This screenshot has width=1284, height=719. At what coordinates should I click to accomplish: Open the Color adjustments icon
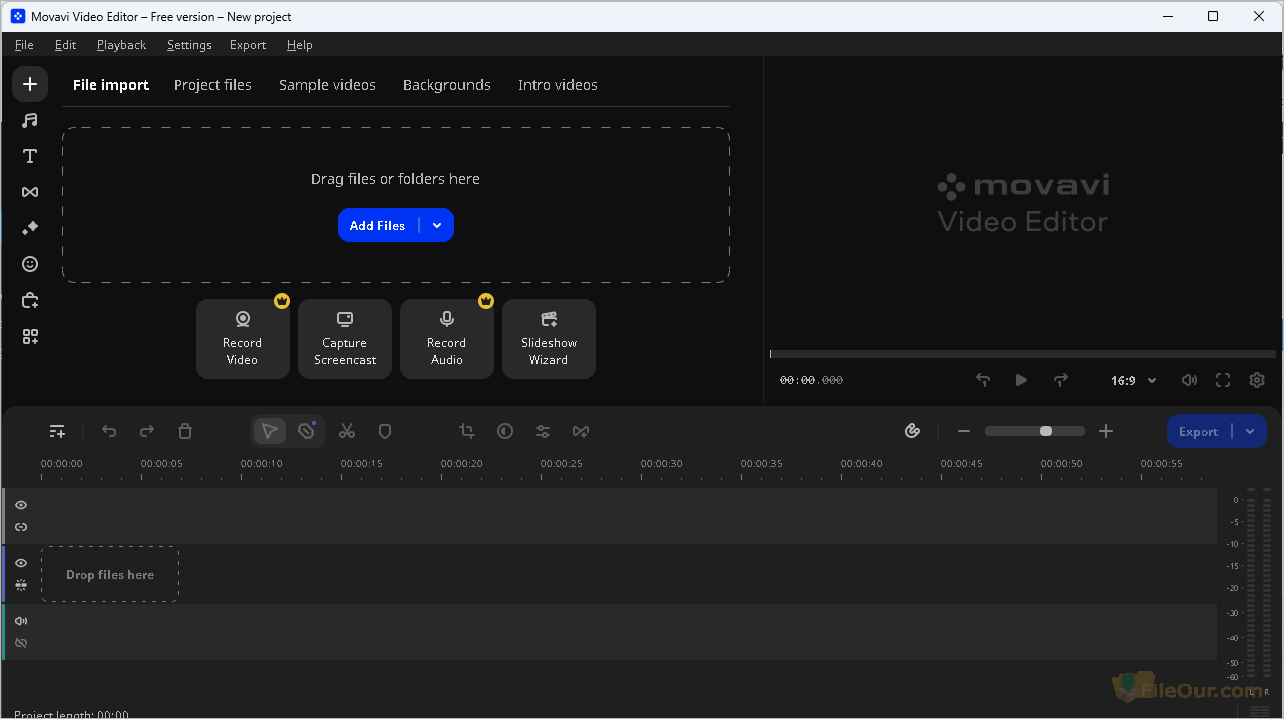coord(505,431)
